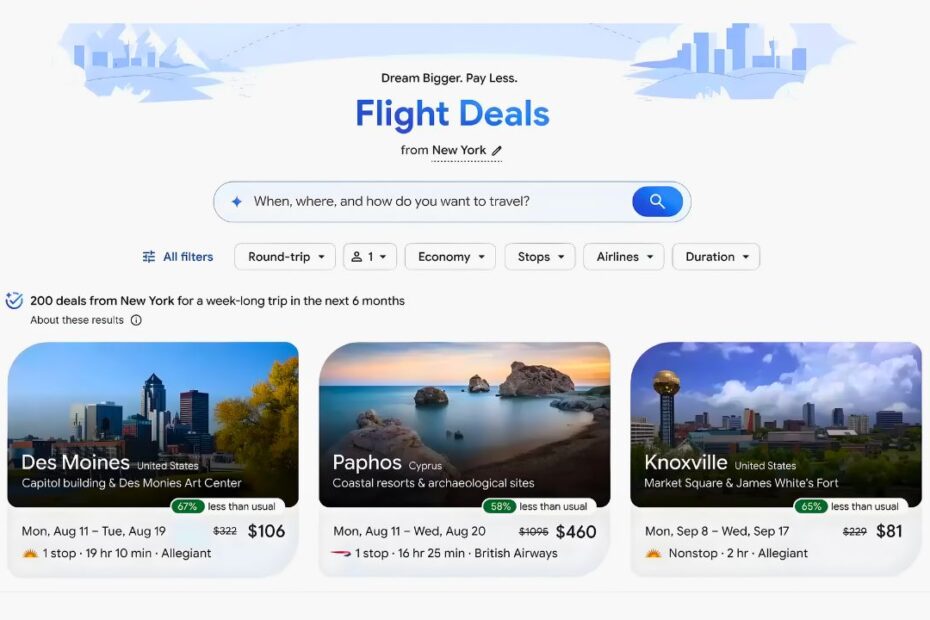The height and width of the screenshot is (620, 930).
Task: Click the blue magnifier search button
Action: tap(657, 202)
